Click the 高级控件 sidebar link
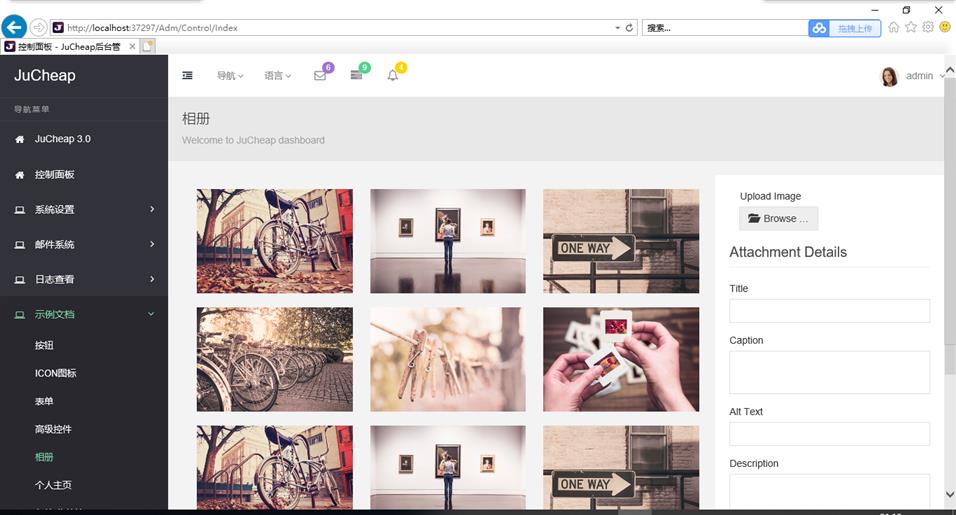The image size is (956, 515). [x=53, y=429]
